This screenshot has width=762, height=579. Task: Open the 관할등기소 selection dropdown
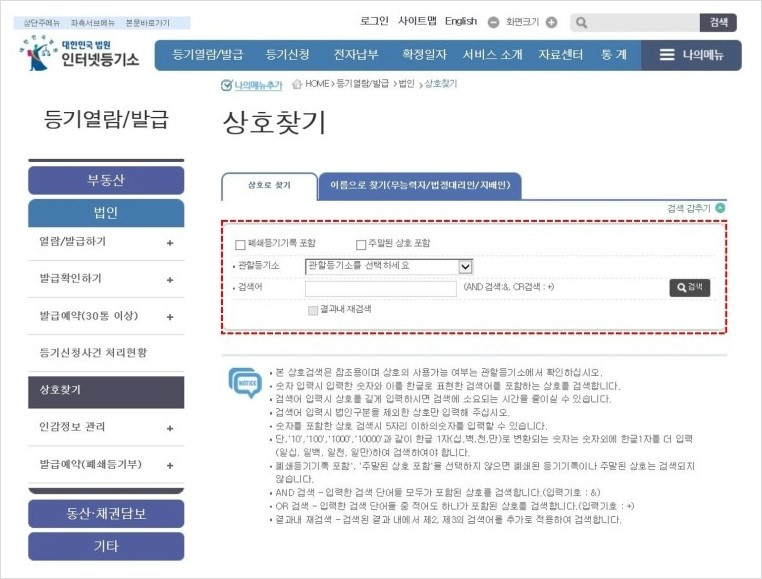tap(389, 266)
